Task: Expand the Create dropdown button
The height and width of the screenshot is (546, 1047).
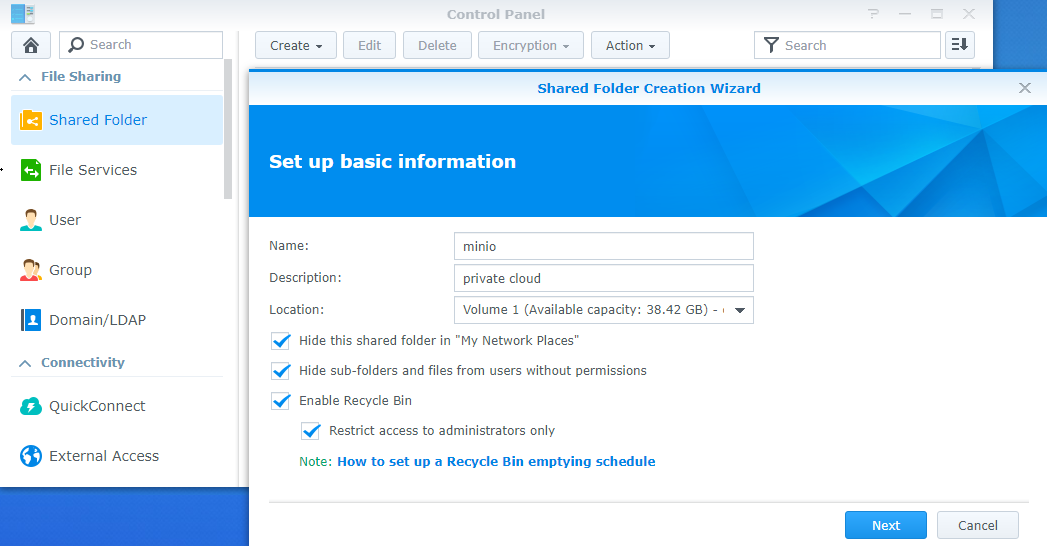Action: pyautogui.click(x=296, y=45)
